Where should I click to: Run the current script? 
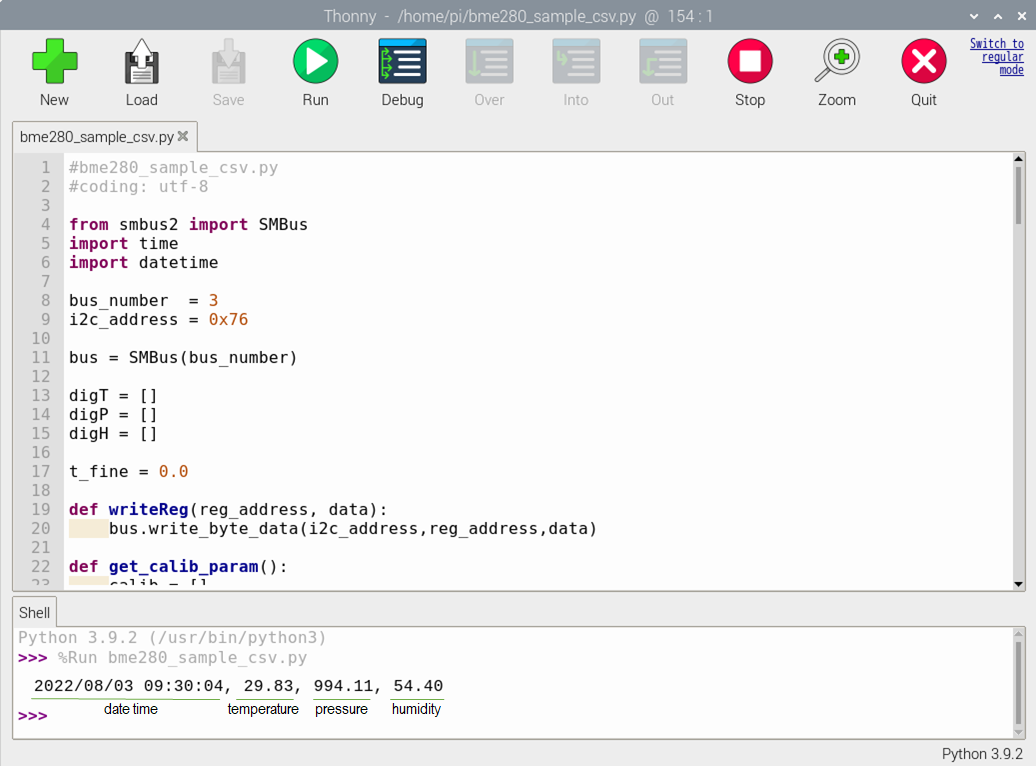(x=315, y=62)
